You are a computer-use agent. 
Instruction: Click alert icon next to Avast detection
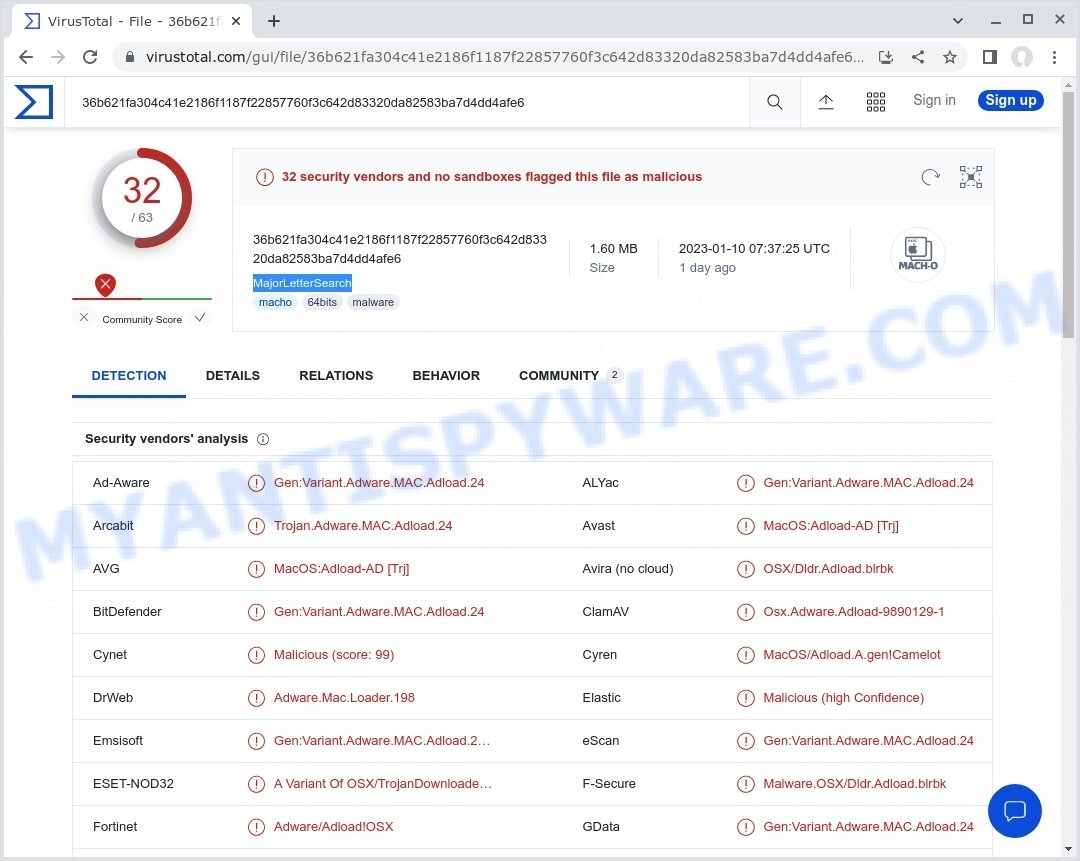pyautogui.click(x=745, y=526)
